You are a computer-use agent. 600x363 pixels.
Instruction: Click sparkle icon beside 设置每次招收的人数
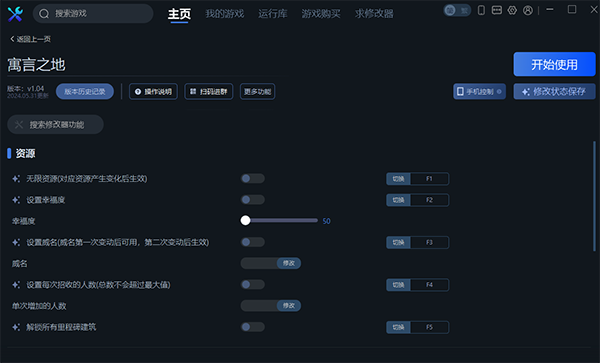coord(16,285)
